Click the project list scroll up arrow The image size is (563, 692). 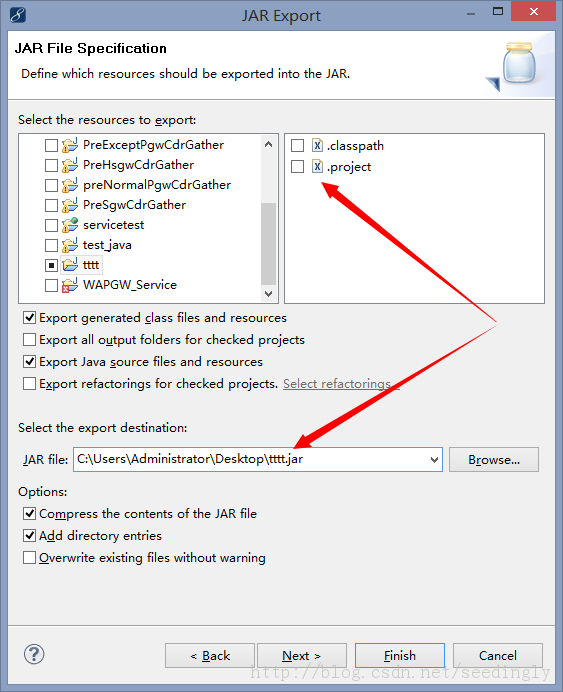point(268,144)
